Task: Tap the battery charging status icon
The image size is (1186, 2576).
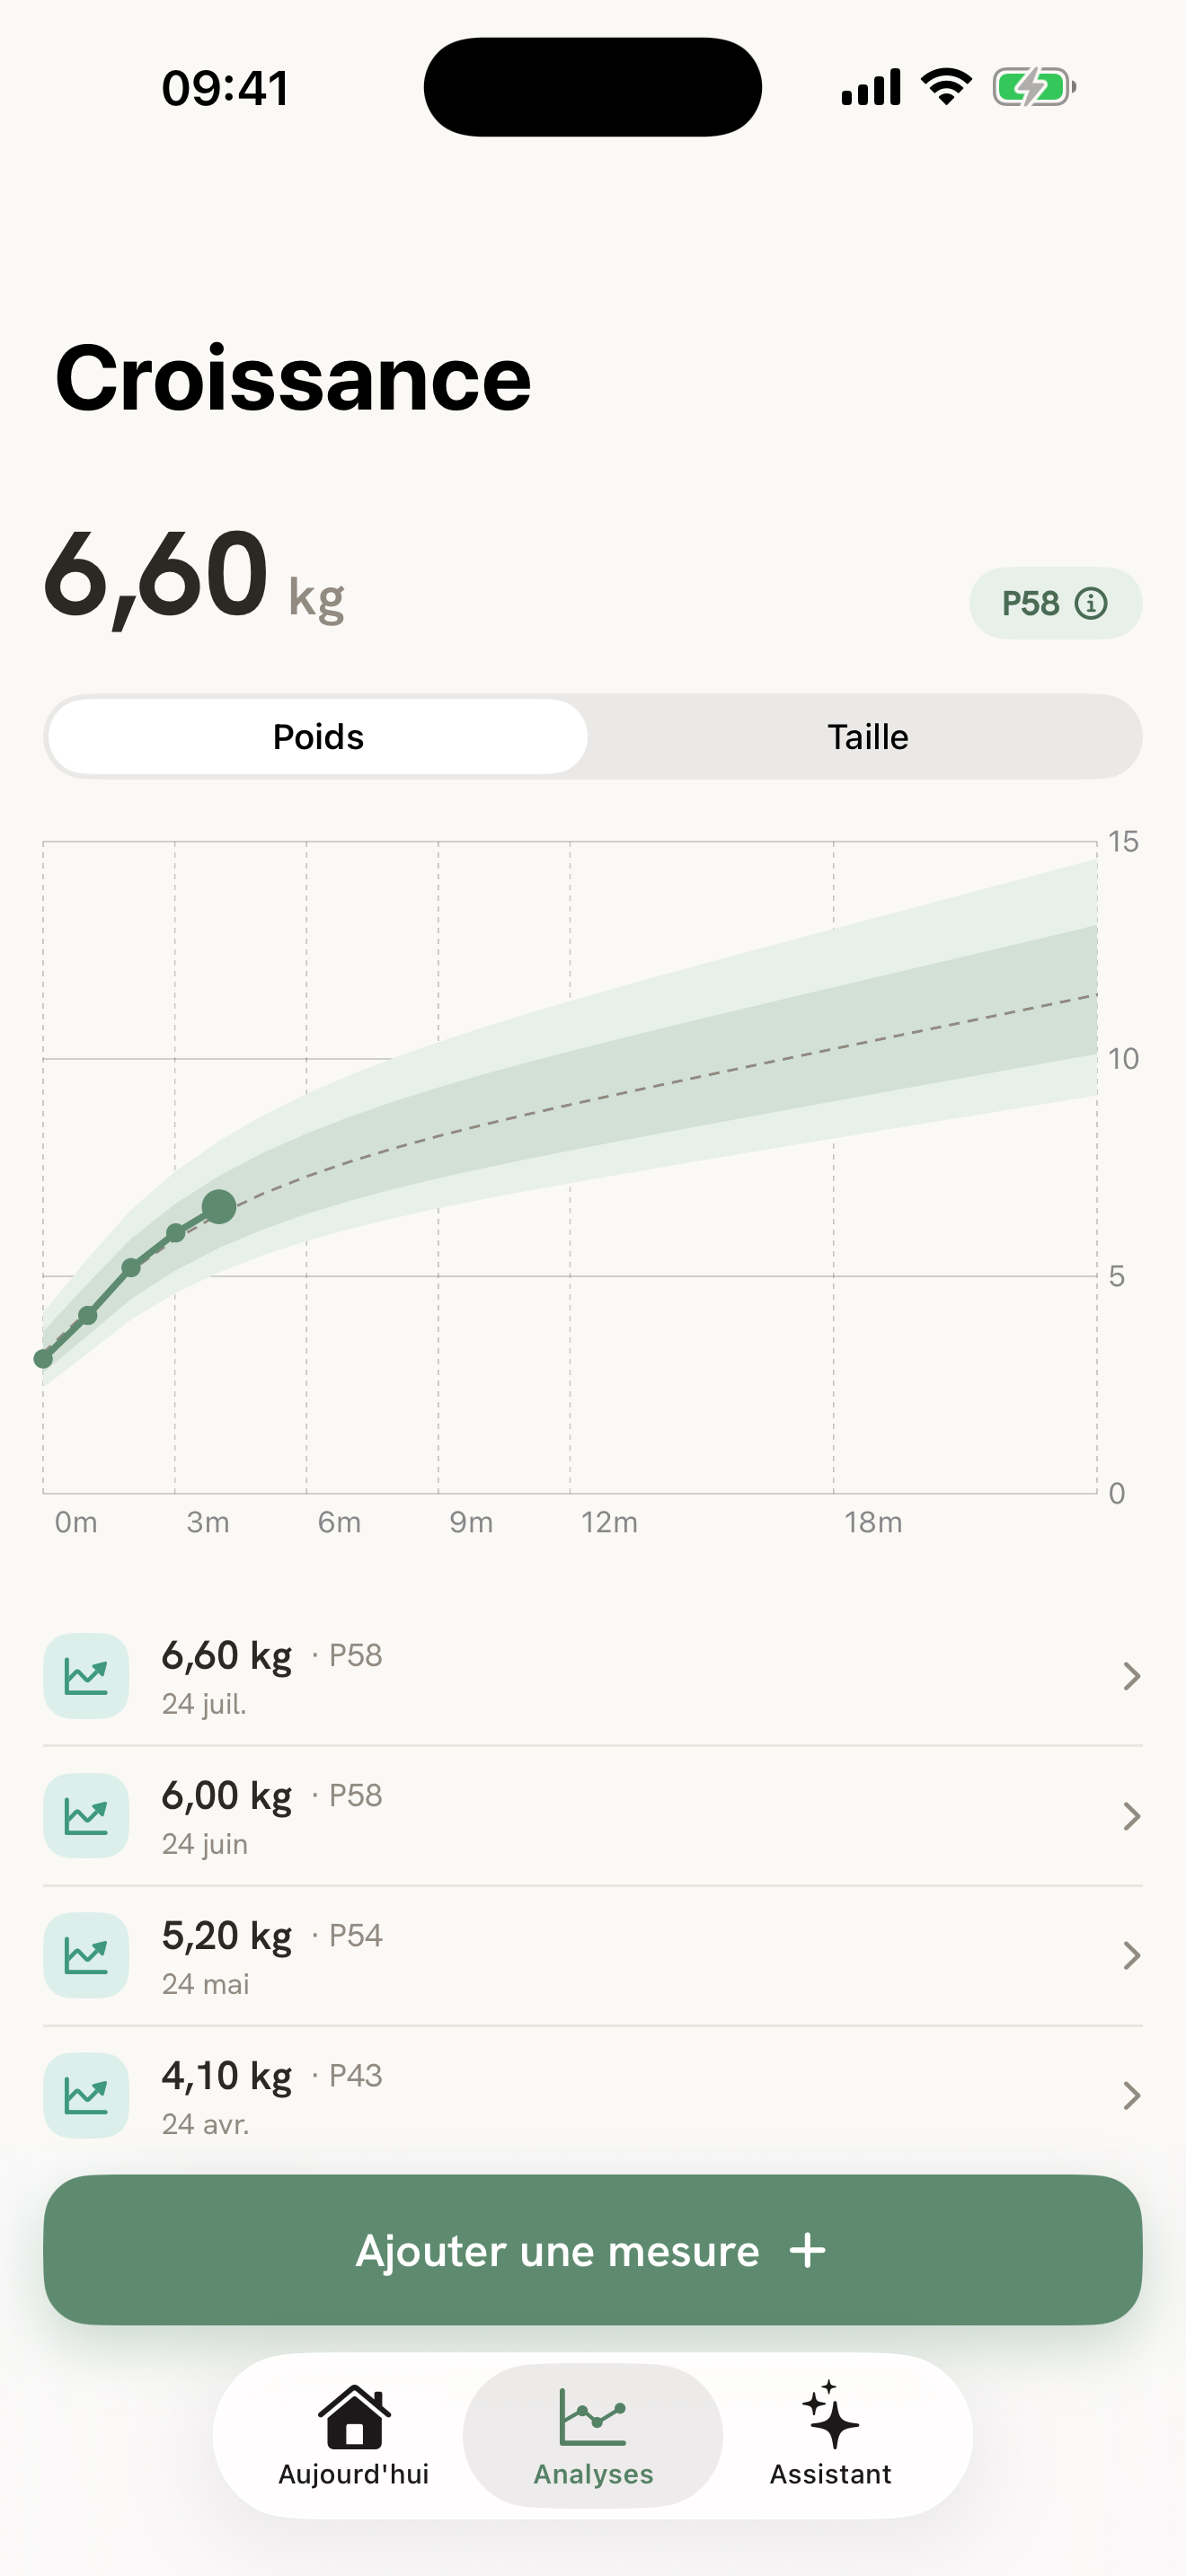Action: (1034, 87)
